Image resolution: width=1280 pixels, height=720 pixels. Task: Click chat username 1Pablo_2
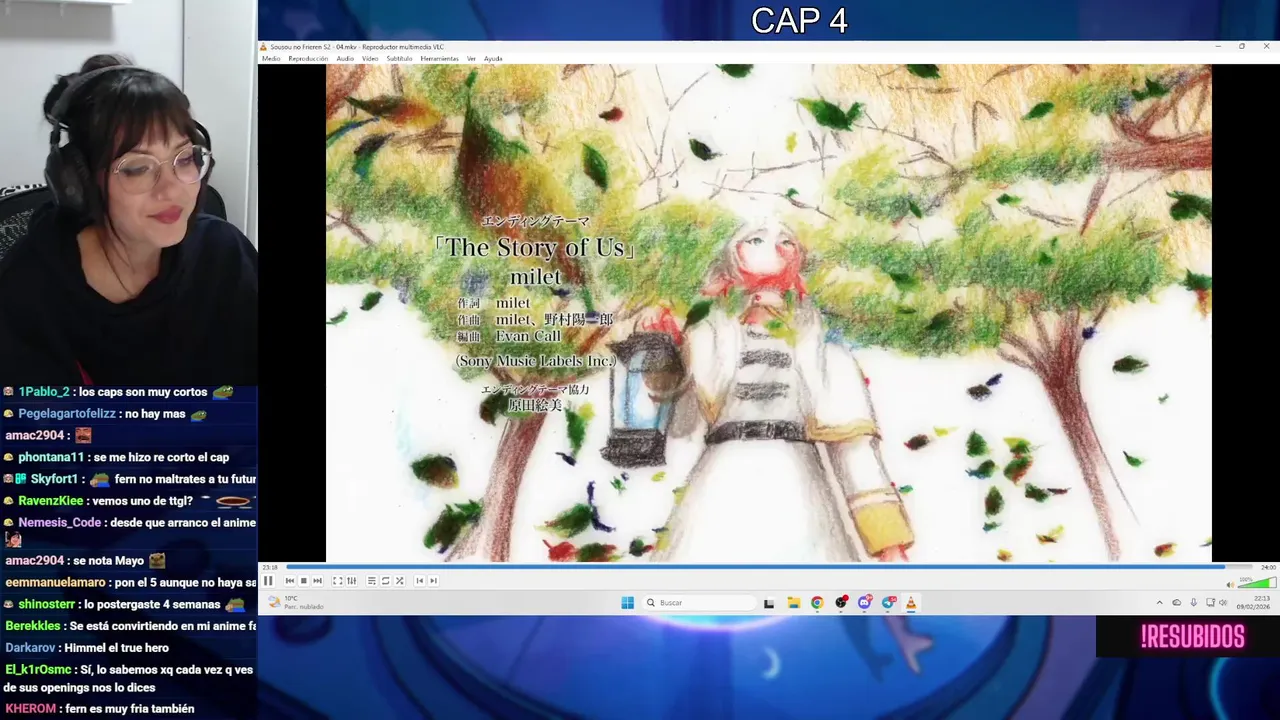tap(44, 392)
